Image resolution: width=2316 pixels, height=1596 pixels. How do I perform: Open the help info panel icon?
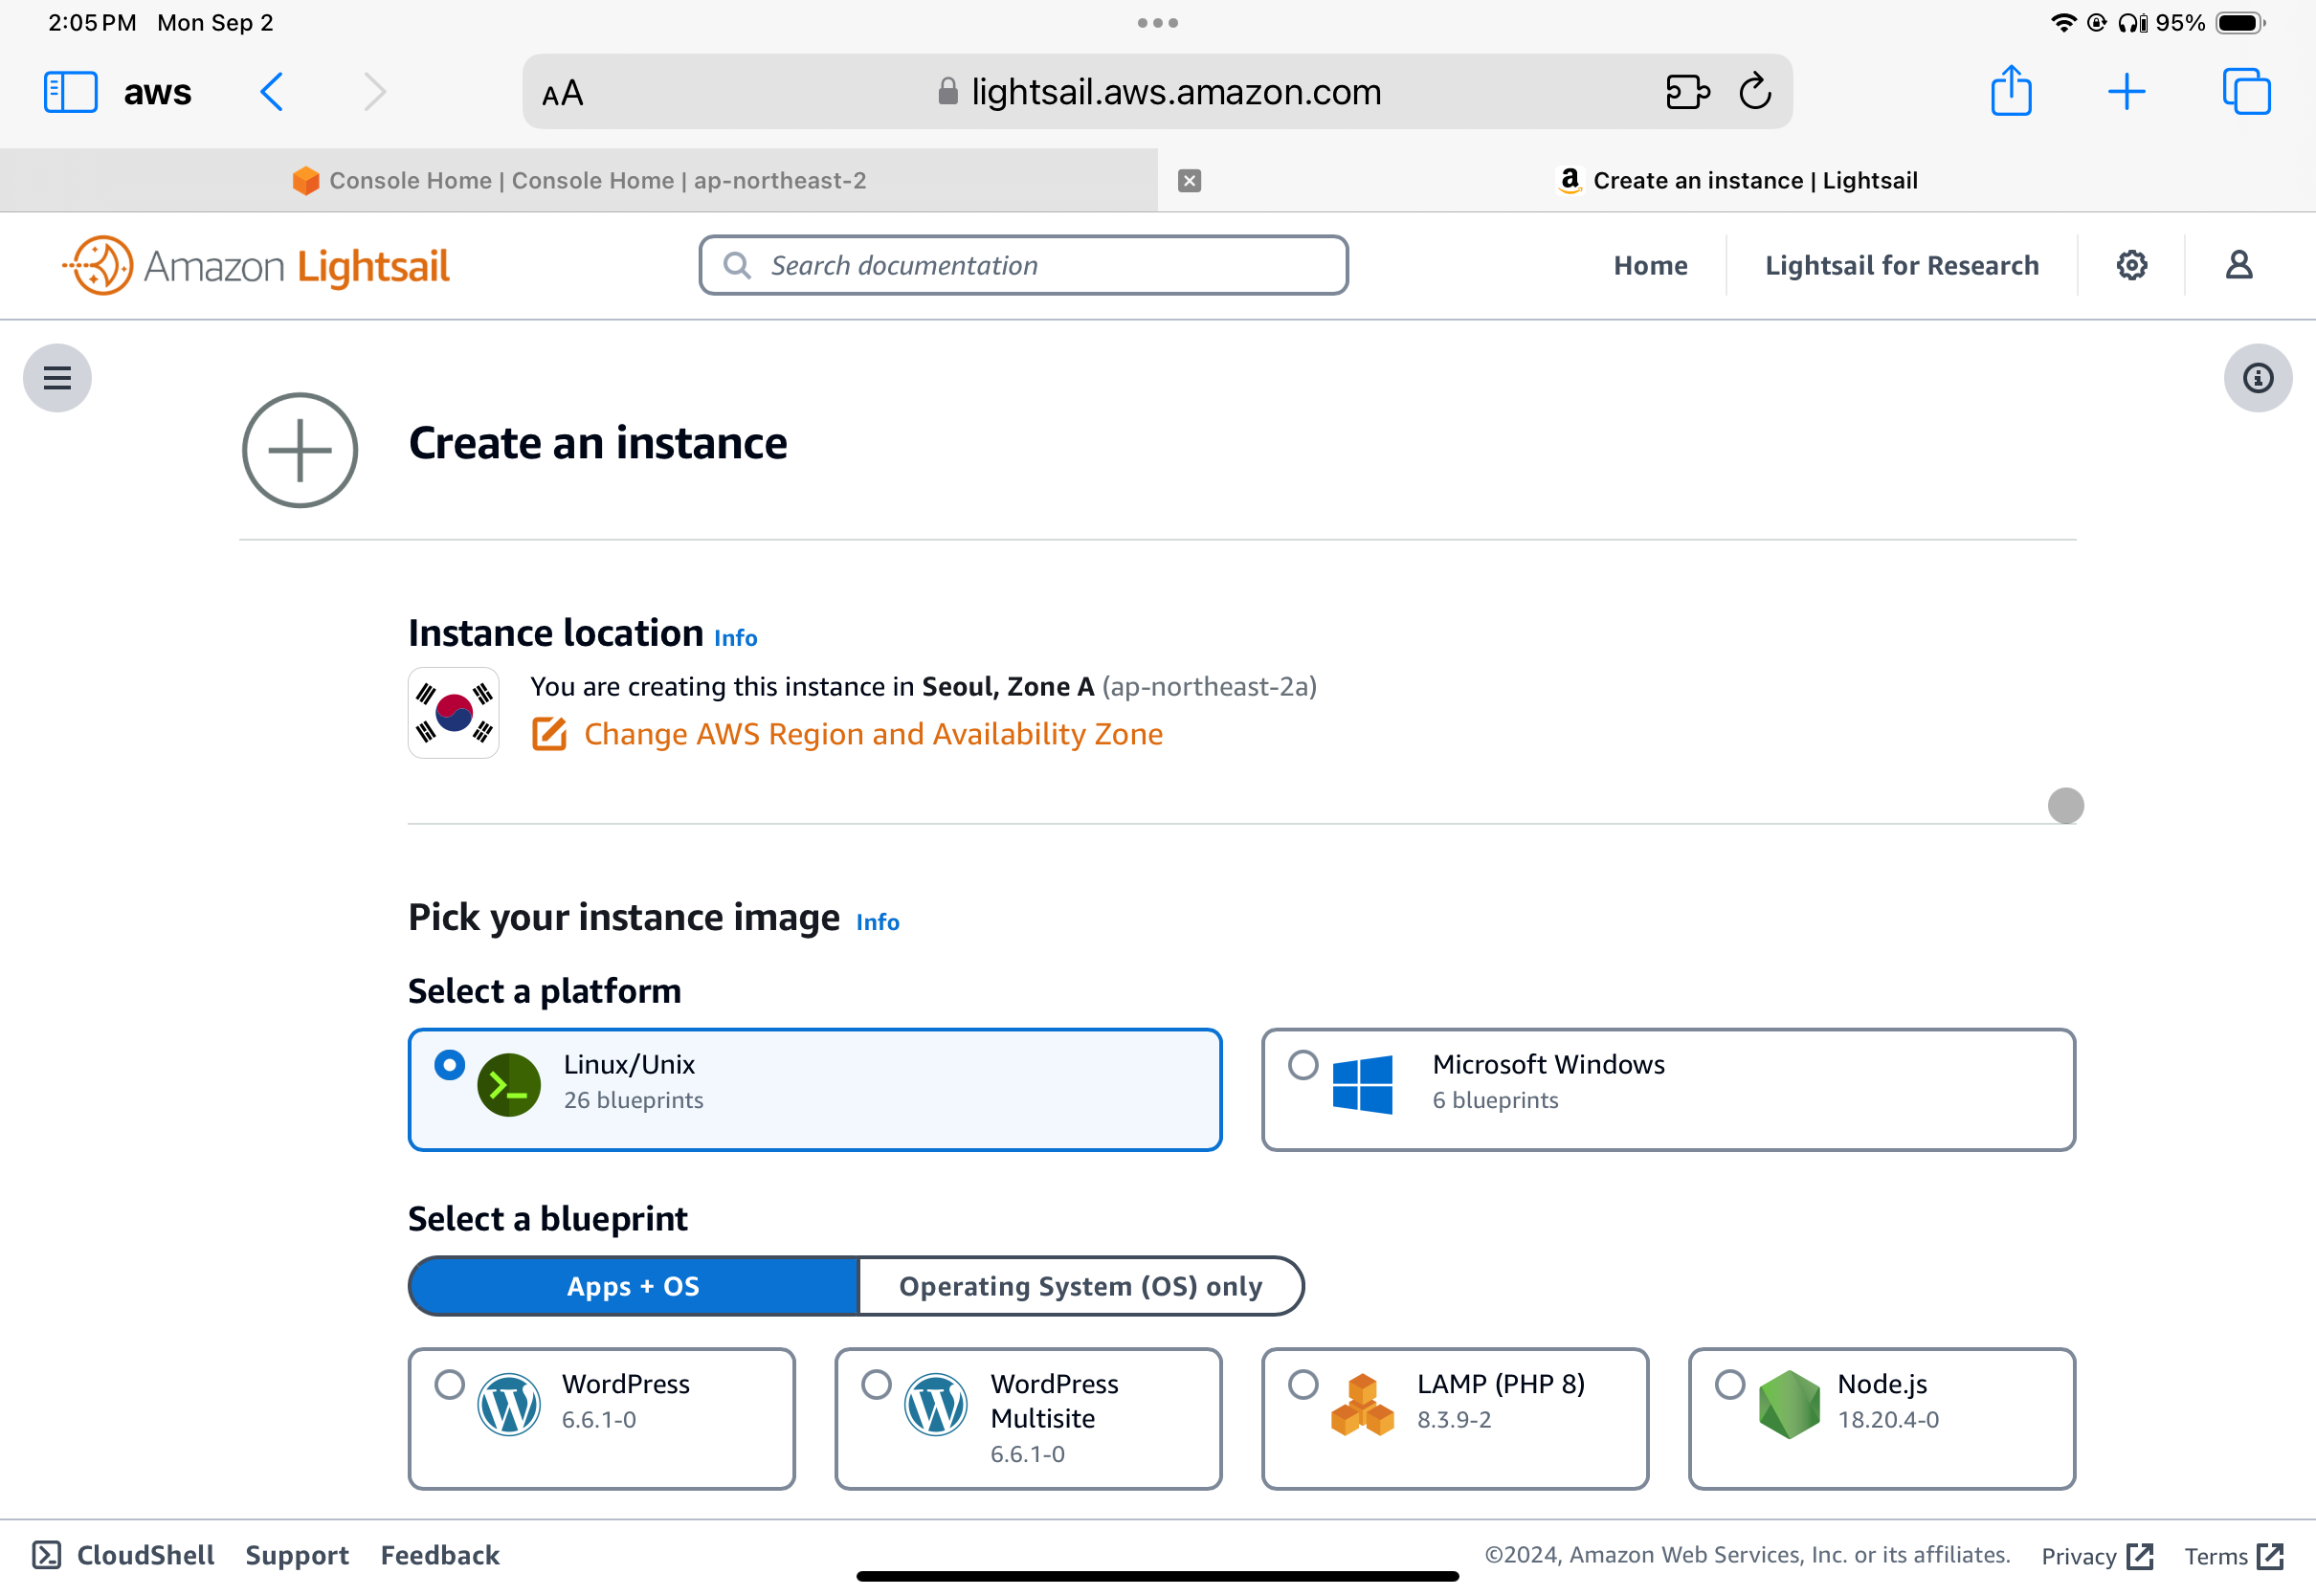click(2258, 378)
